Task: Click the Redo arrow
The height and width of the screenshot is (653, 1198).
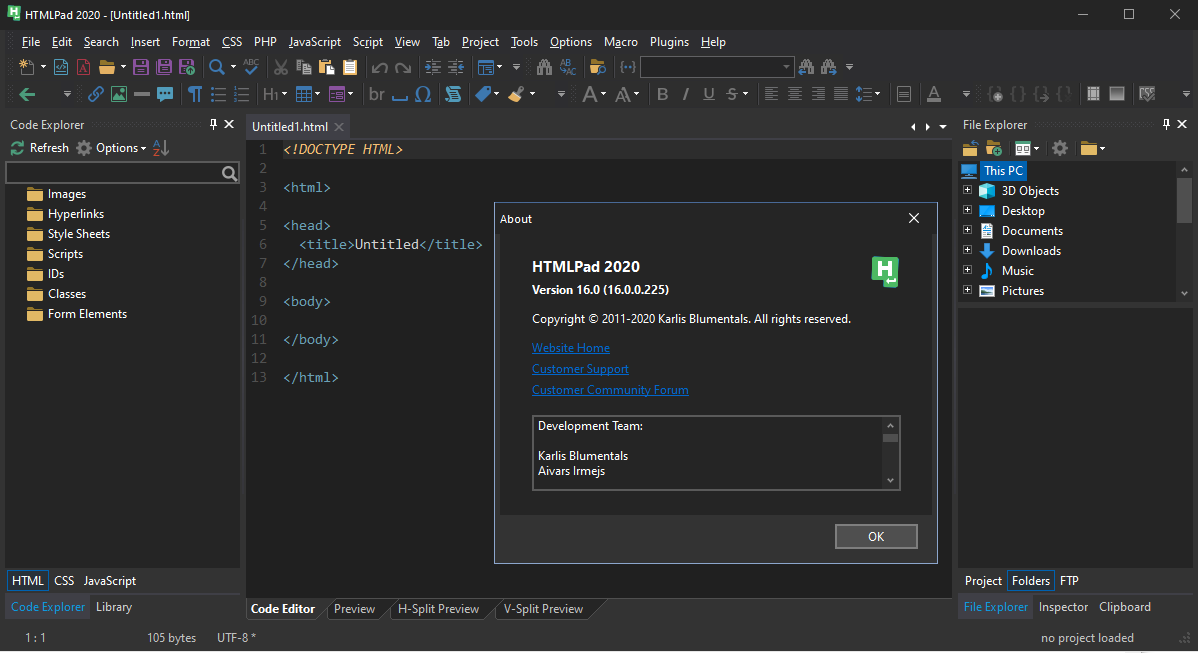Action: point(403,67)
